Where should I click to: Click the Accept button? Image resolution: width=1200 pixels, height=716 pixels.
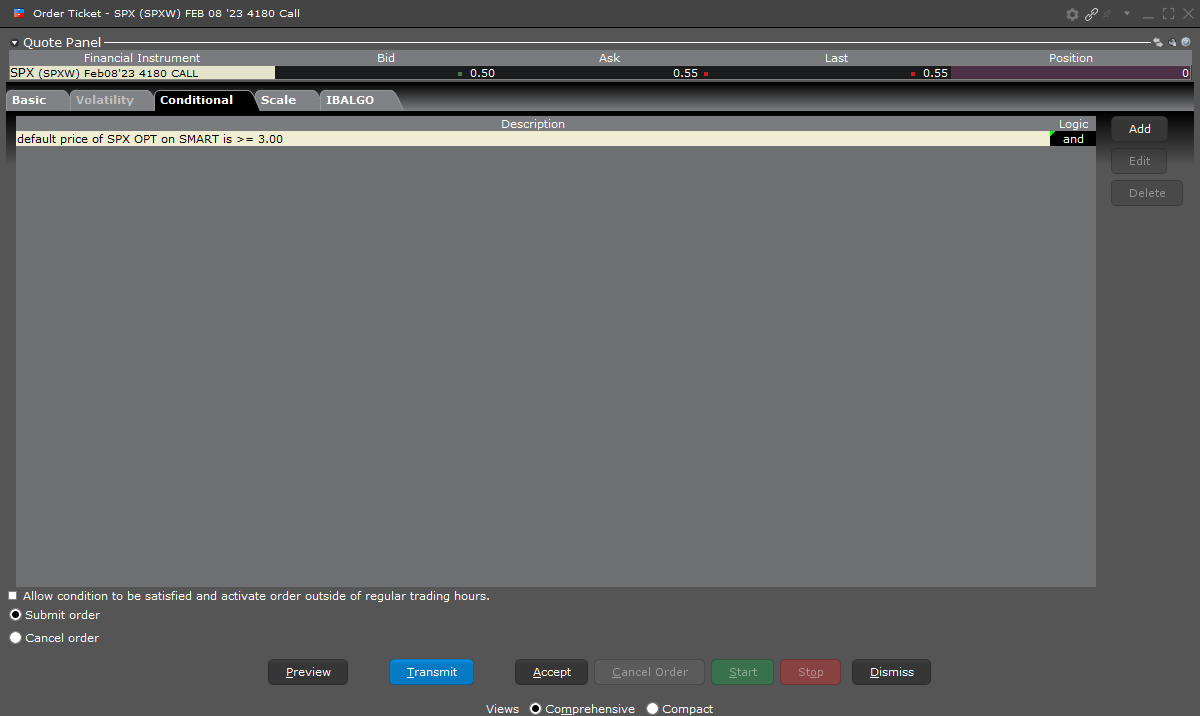pos(552,672)
